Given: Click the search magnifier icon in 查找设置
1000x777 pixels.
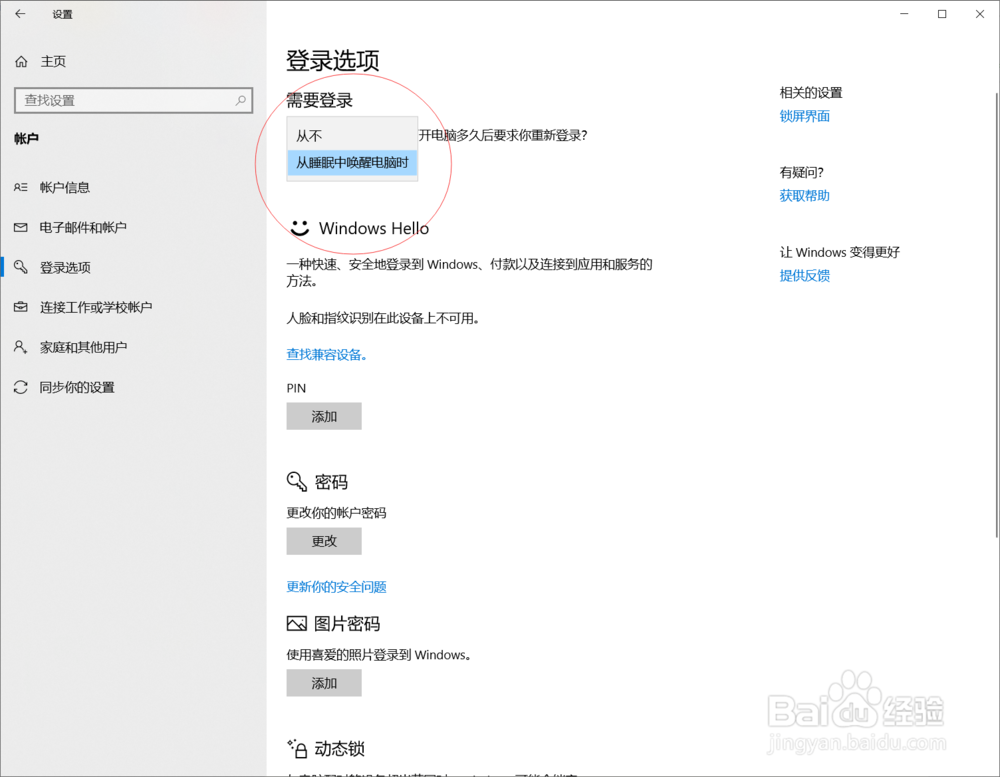Looking at the screenshot, I should [x=240, y=100].
